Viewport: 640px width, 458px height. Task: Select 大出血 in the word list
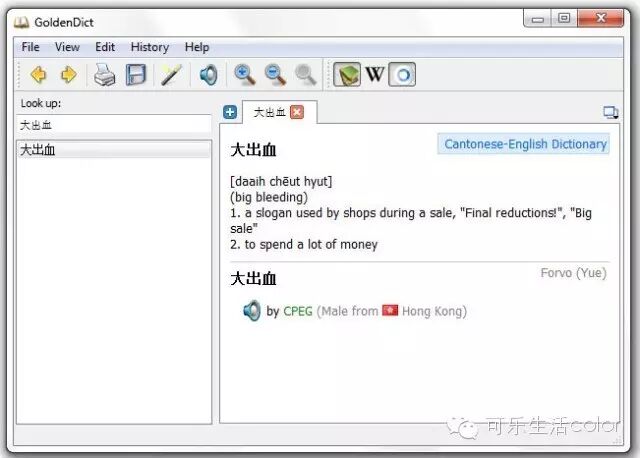coord(114,150)
